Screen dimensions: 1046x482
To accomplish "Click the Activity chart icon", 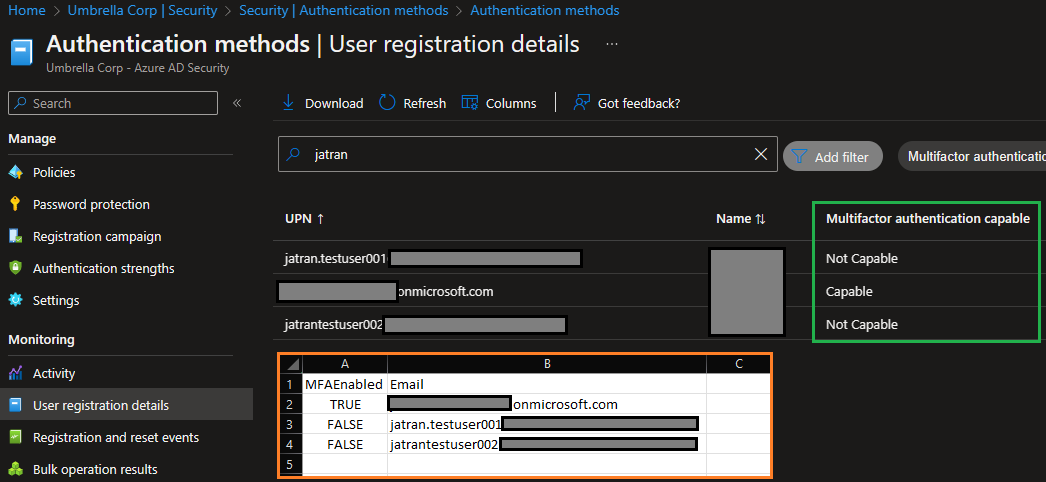I will pos(16,373).
